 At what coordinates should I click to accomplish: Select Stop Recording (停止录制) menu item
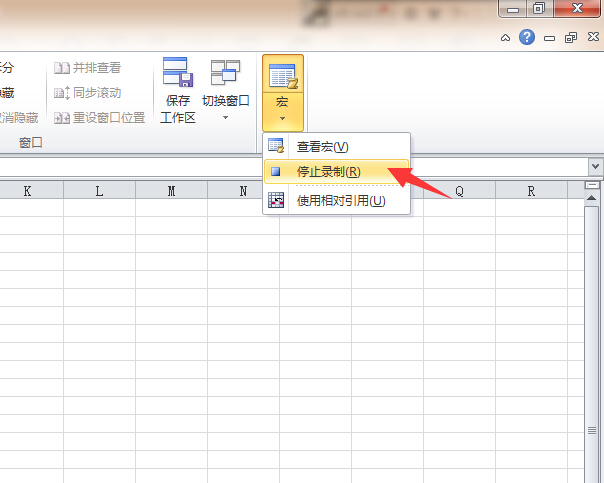click(328, 172)
